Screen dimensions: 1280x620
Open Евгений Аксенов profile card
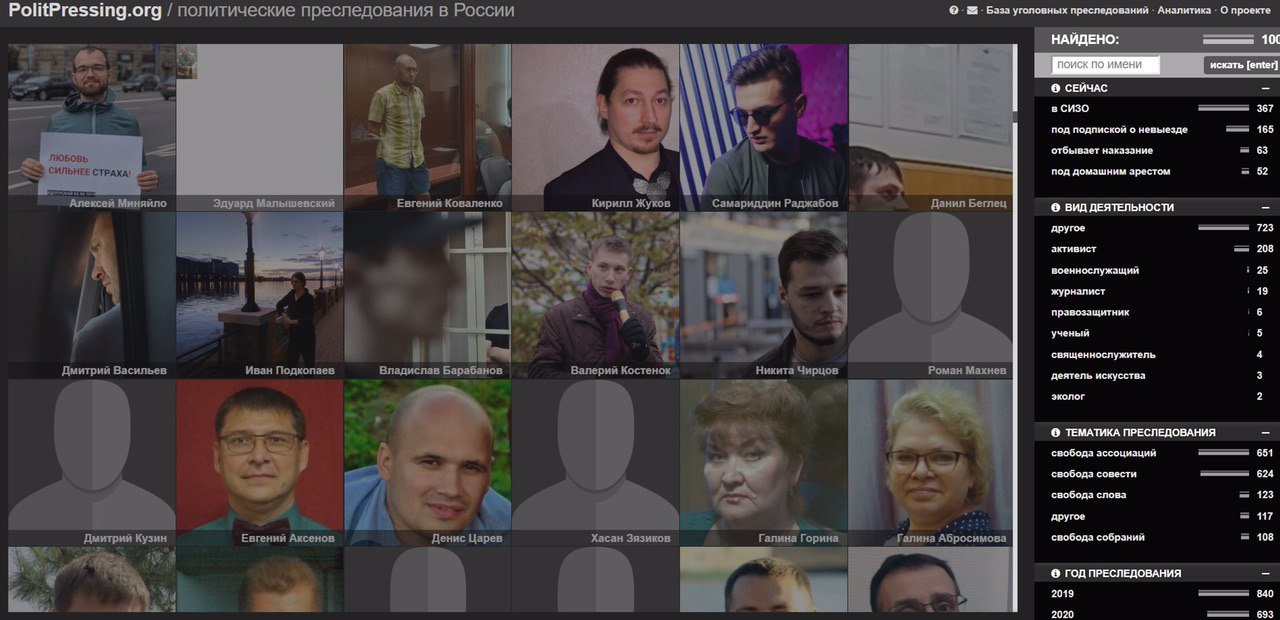pyautogui.click(x=260, y=463)
